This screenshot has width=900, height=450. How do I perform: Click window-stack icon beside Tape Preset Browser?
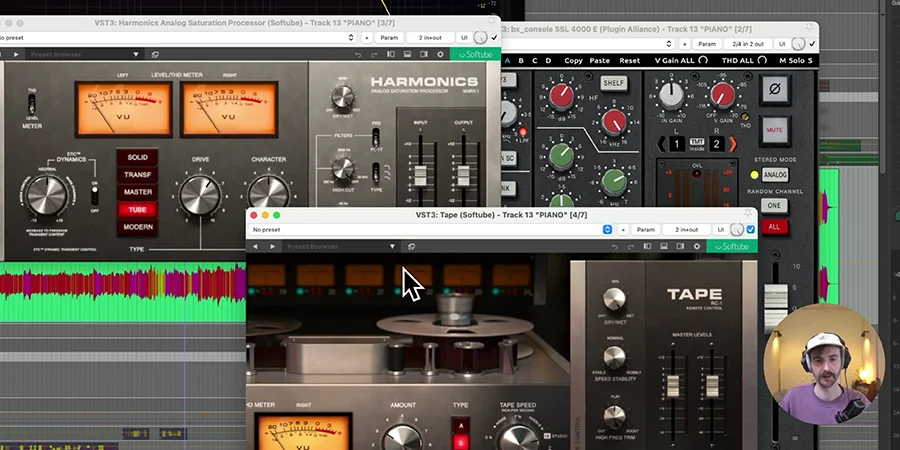(412, 247)
